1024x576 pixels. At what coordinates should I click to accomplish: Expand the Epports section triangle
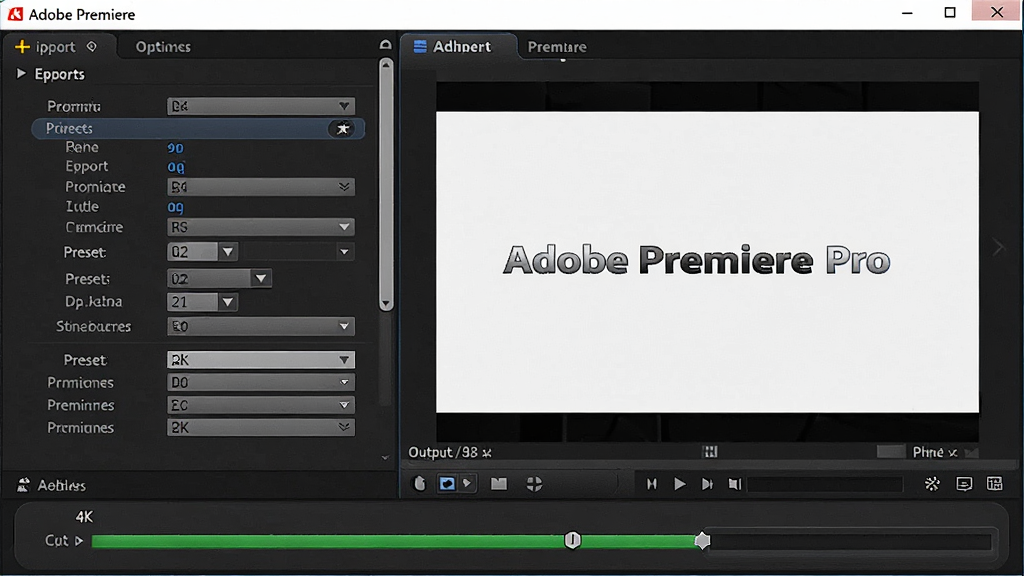tap(21, 73)
